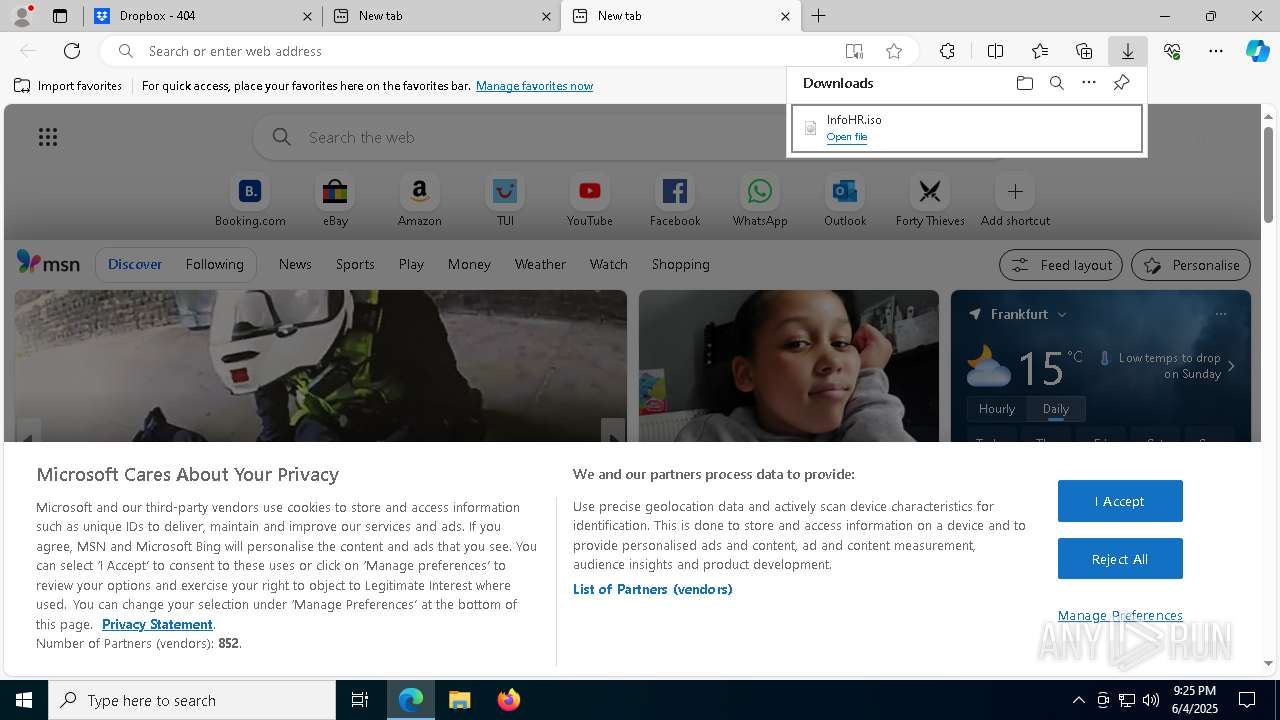Add this page to favorites star

click(x=894, y=51)
